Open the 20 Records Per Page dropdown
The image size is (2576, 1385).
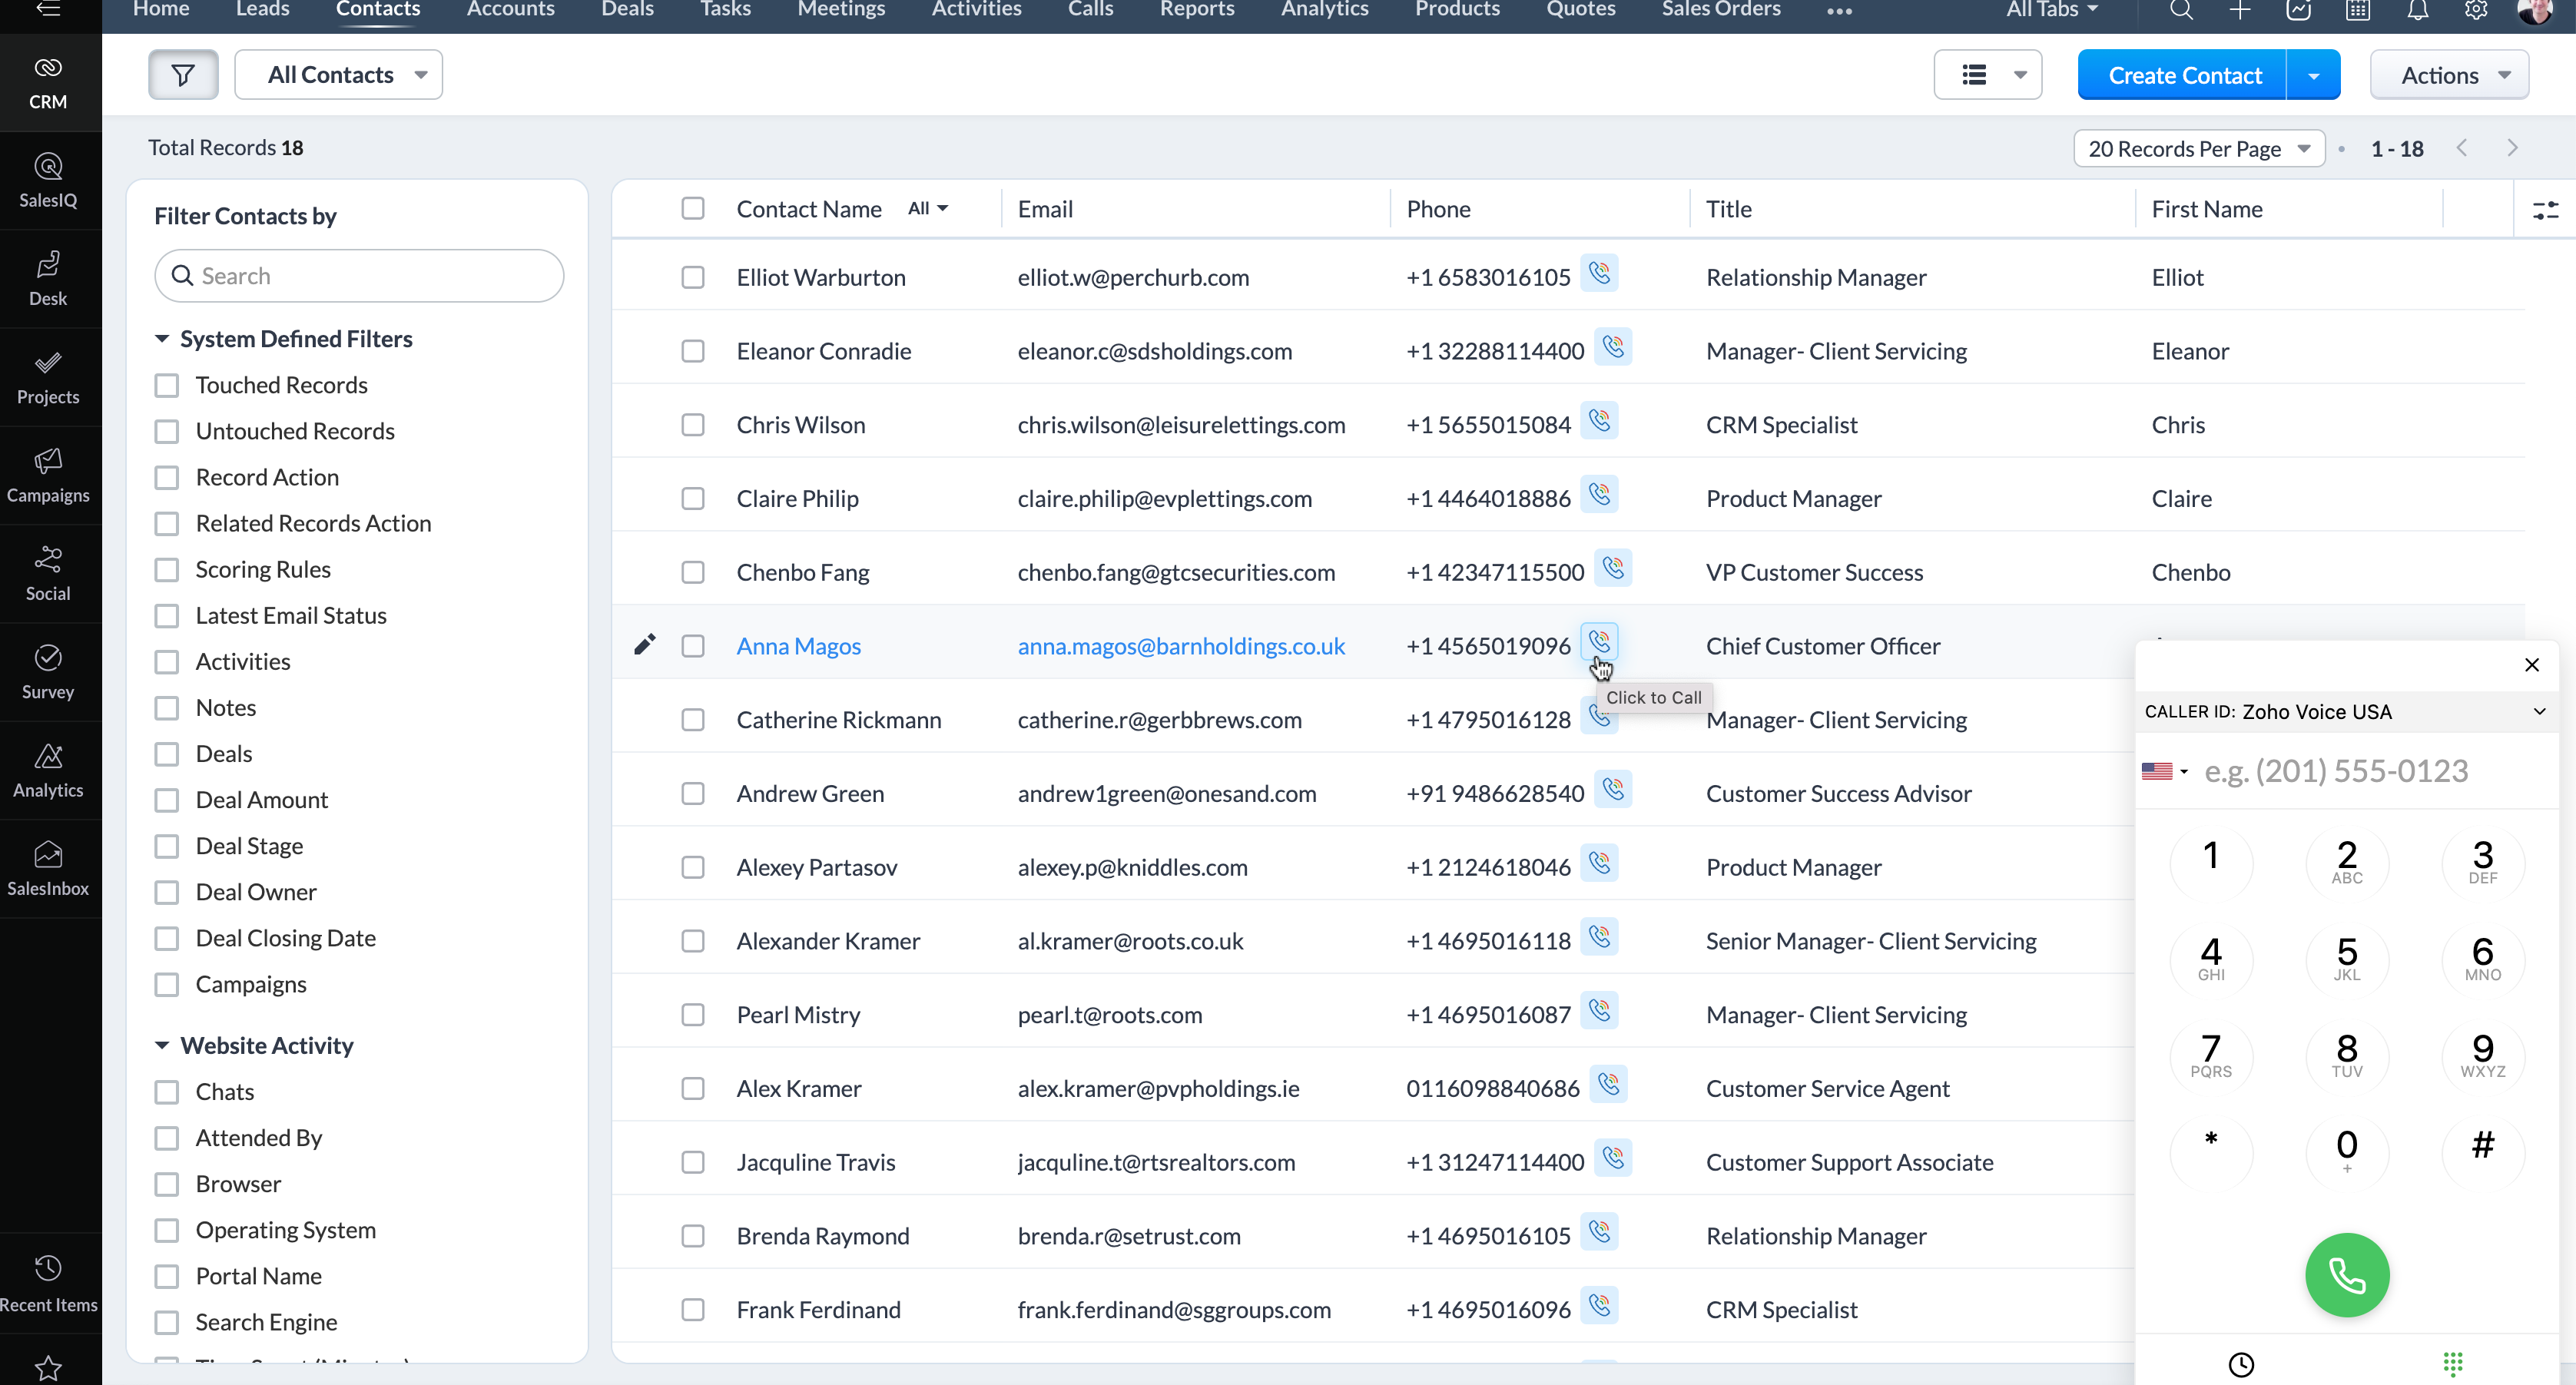[2198, 148]
